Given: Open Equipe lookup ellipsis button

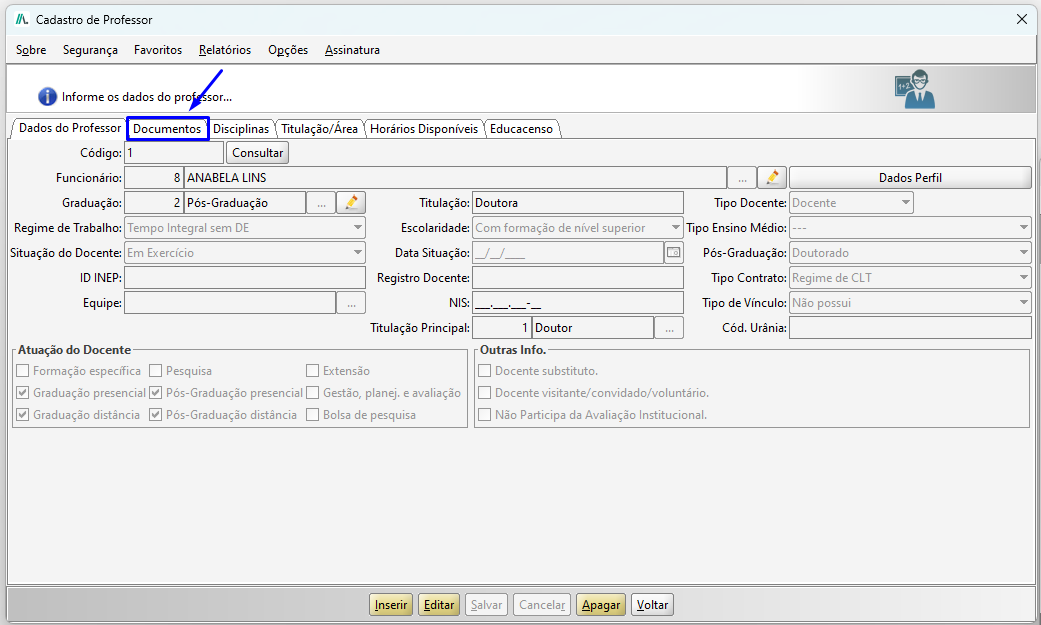Looking at the screenshot, I should [x=351, y=303].
